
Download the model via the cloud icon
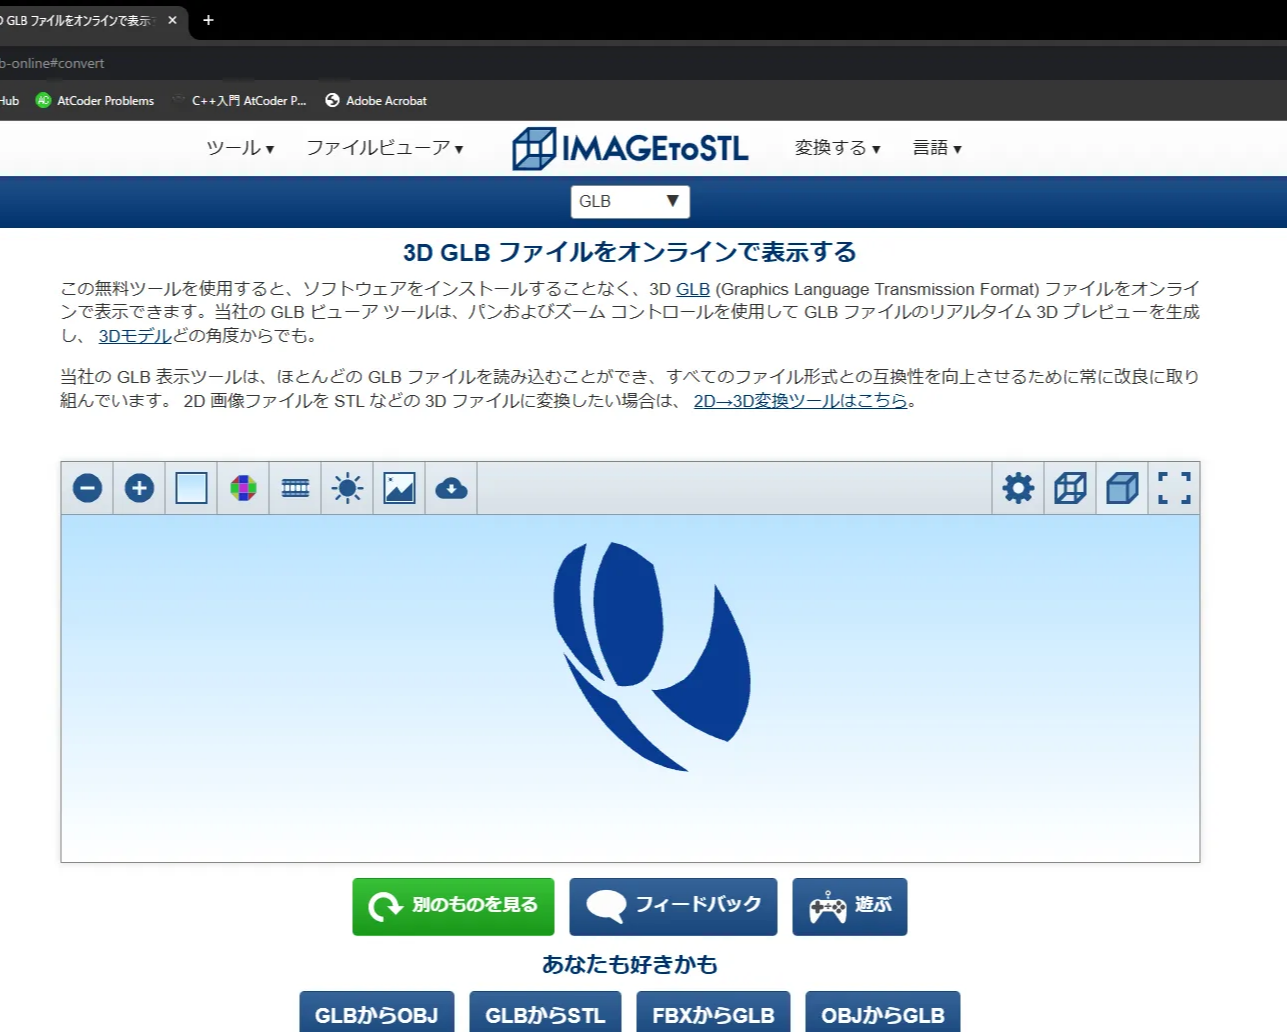450,488
